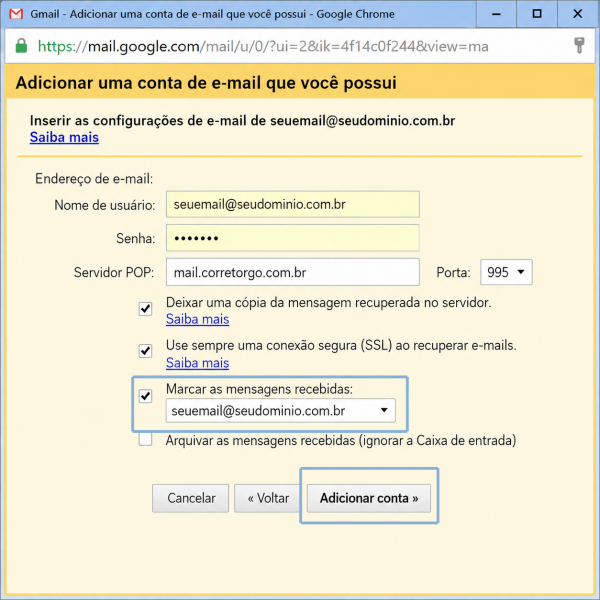Click the 'Servidor POP:' label
This screenshot has width=600, height=600.
point(114,272)
